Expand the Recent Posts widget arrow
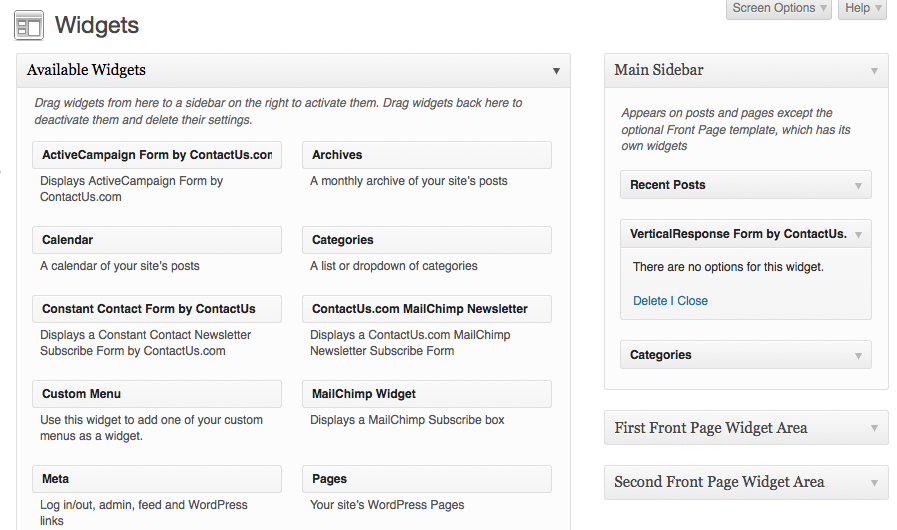 click(858, 185)
